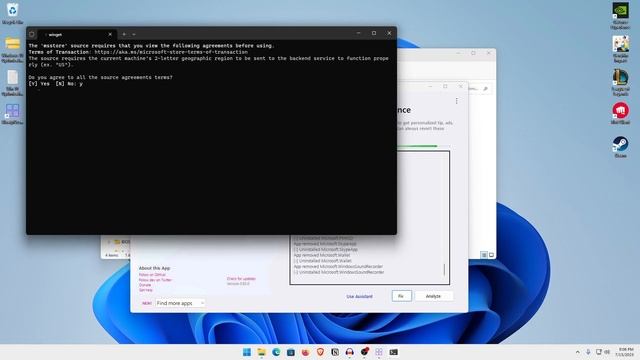Image resolution: width=640 pixels, height=360 pixels.
Task: Switch Explorer window to large icons view
Action: click(x=491, y=255)
